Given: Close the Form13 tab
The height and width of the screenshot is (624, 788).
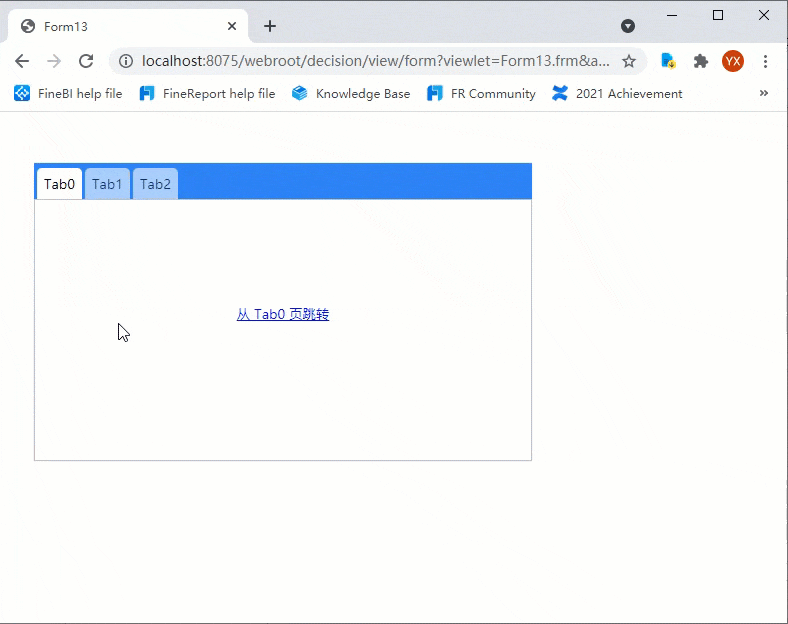Looking at the screenshot, I should 232,26.
